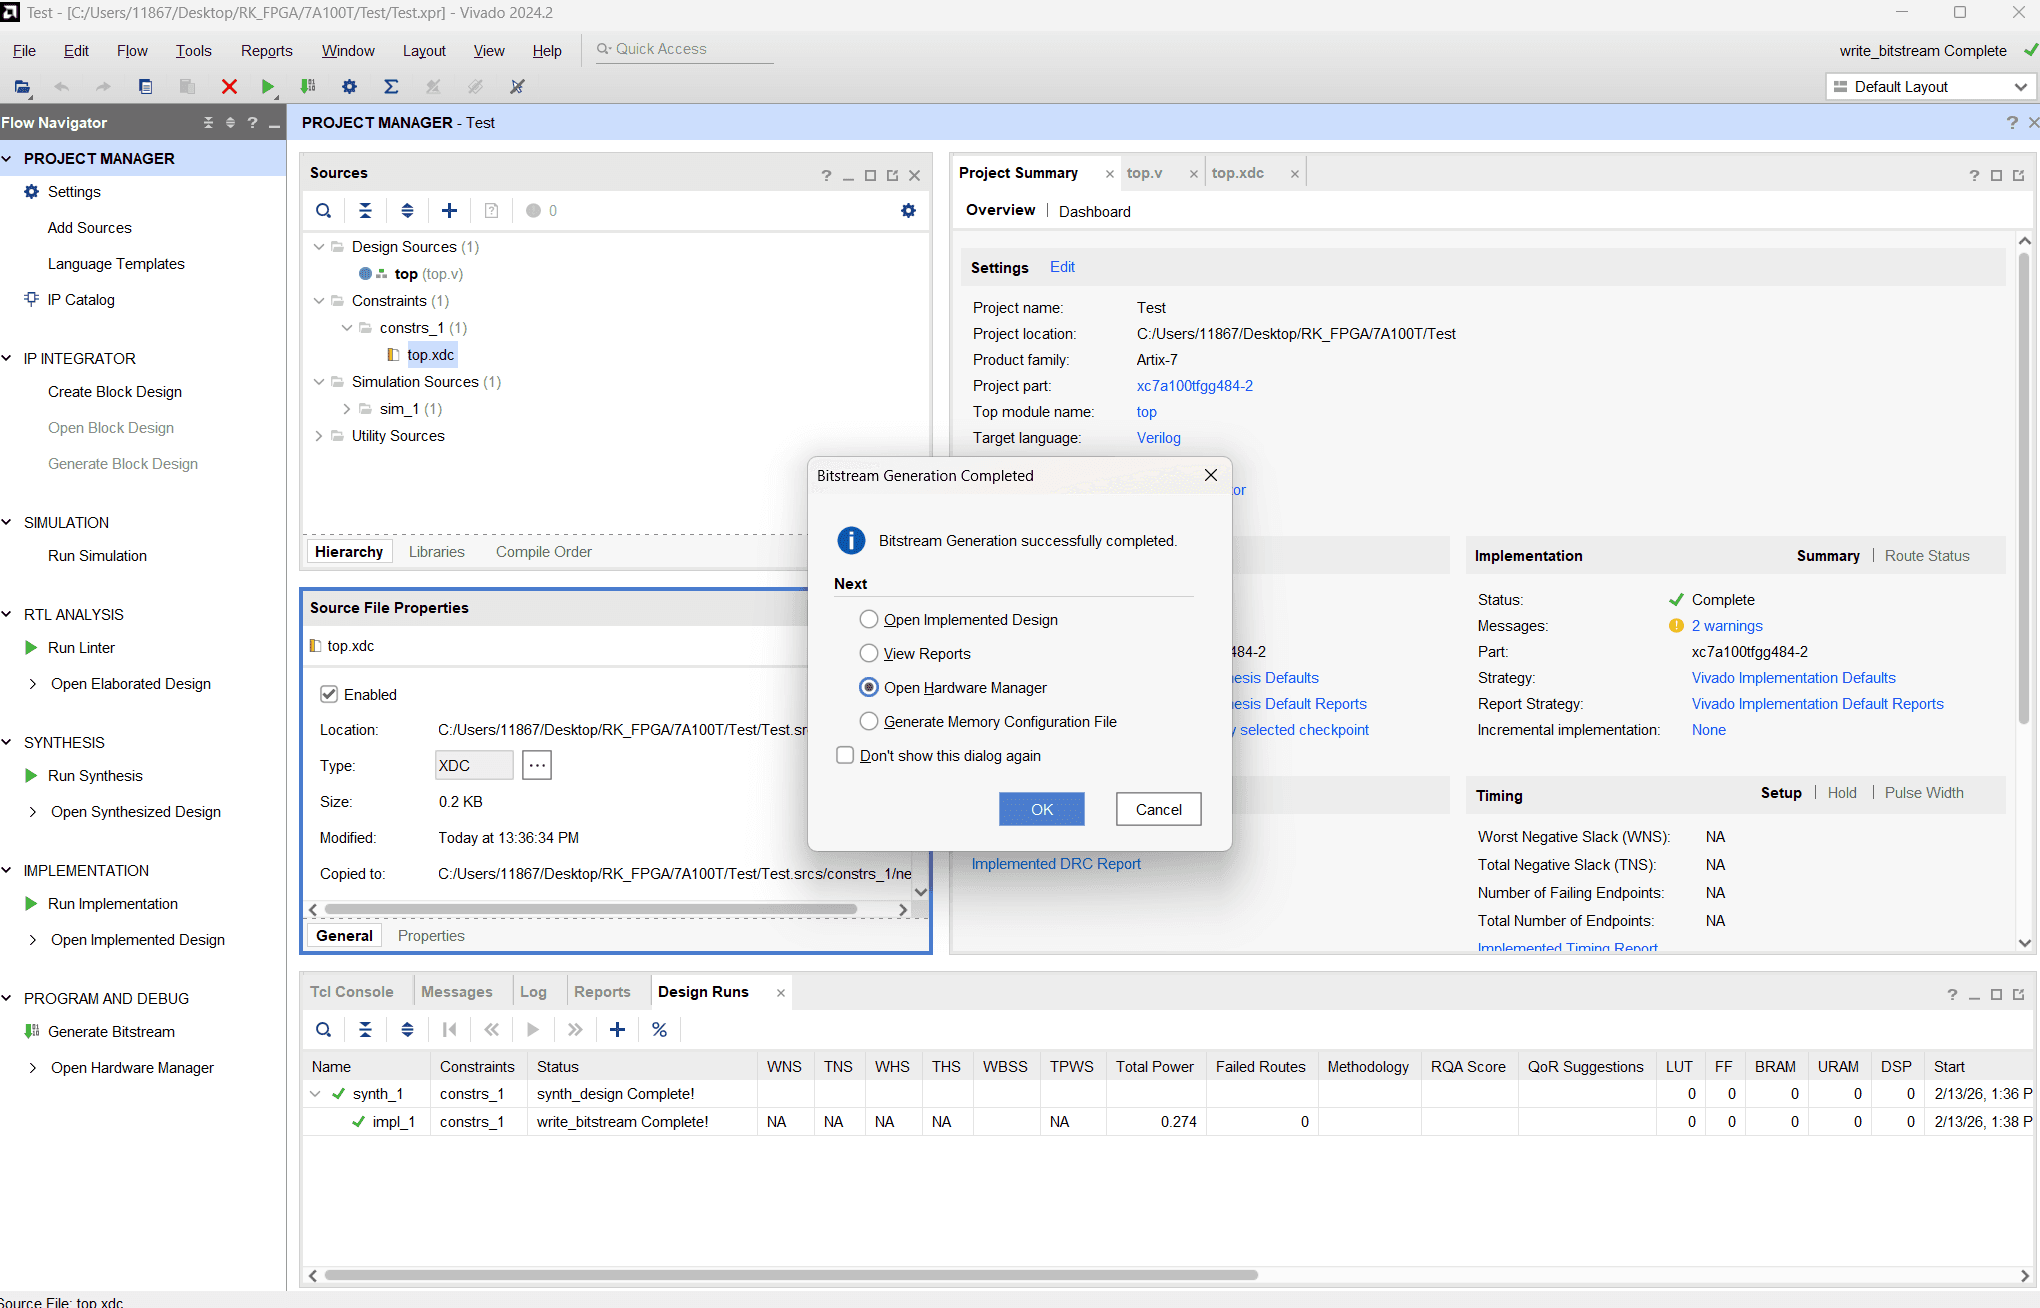Viewport: 2040px width, 1308px height.
Task: Click the red Cancel (X) toolbar icon
Action: click(229, 87)
